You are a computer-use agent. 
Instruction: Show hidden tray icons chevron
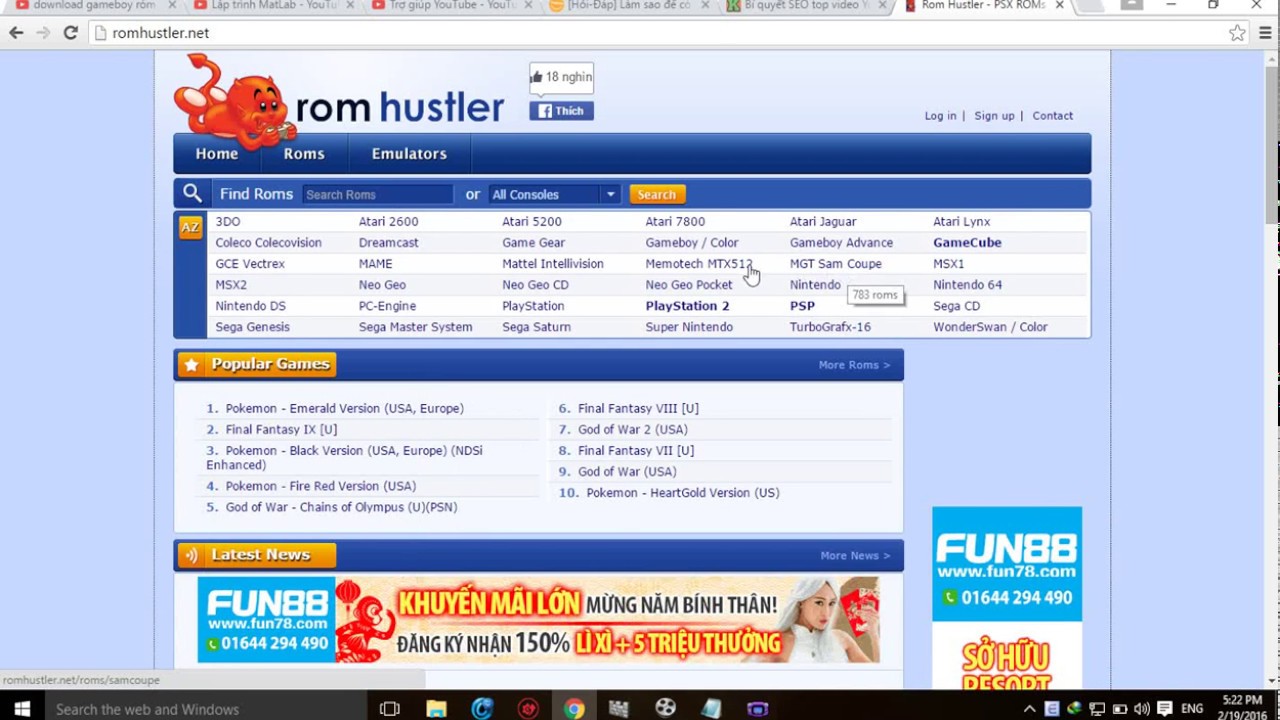click(1029, 709)
